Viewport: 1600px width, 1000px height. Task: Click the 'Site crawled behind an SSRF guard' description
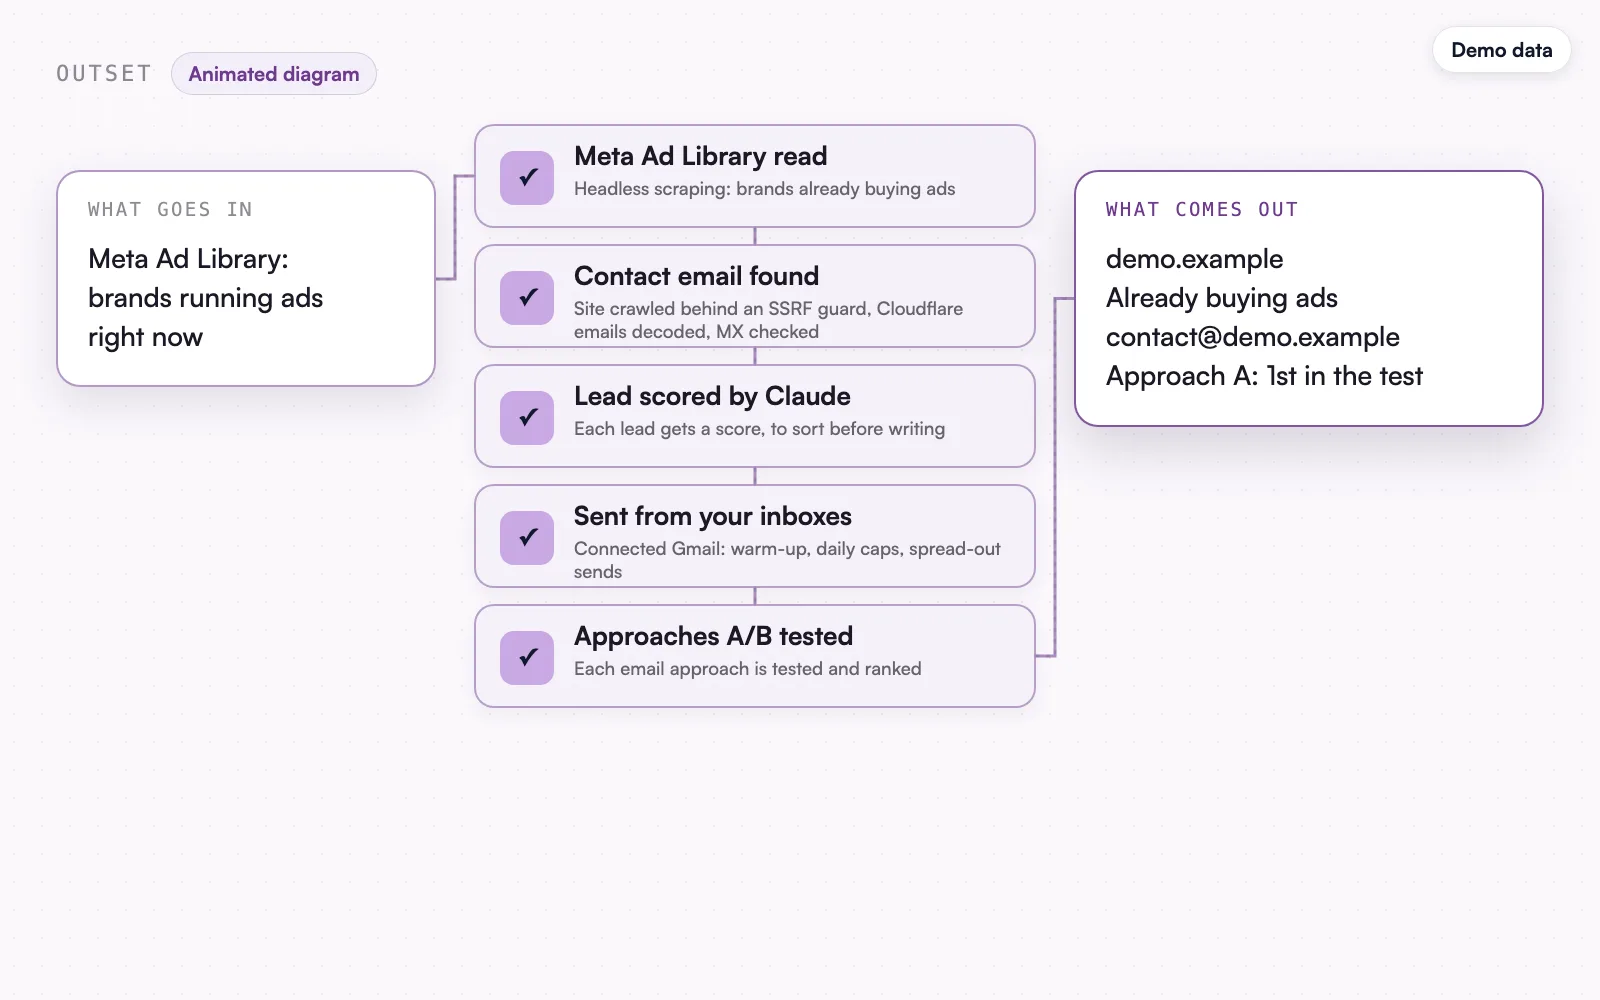(x=768, y=320)
